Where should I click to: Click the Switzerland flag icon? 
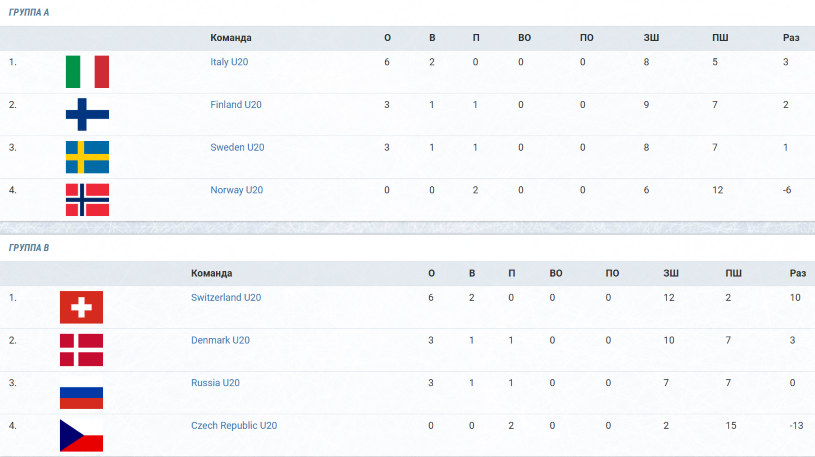(81, 307)
